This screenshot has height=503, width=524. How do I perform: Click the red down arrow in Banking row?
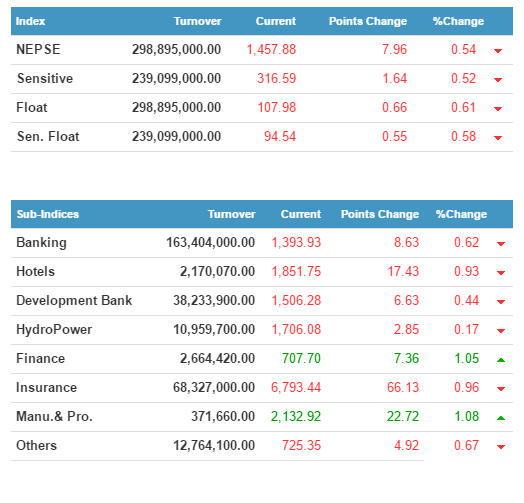pyautogui.click(x=501, y=244)
